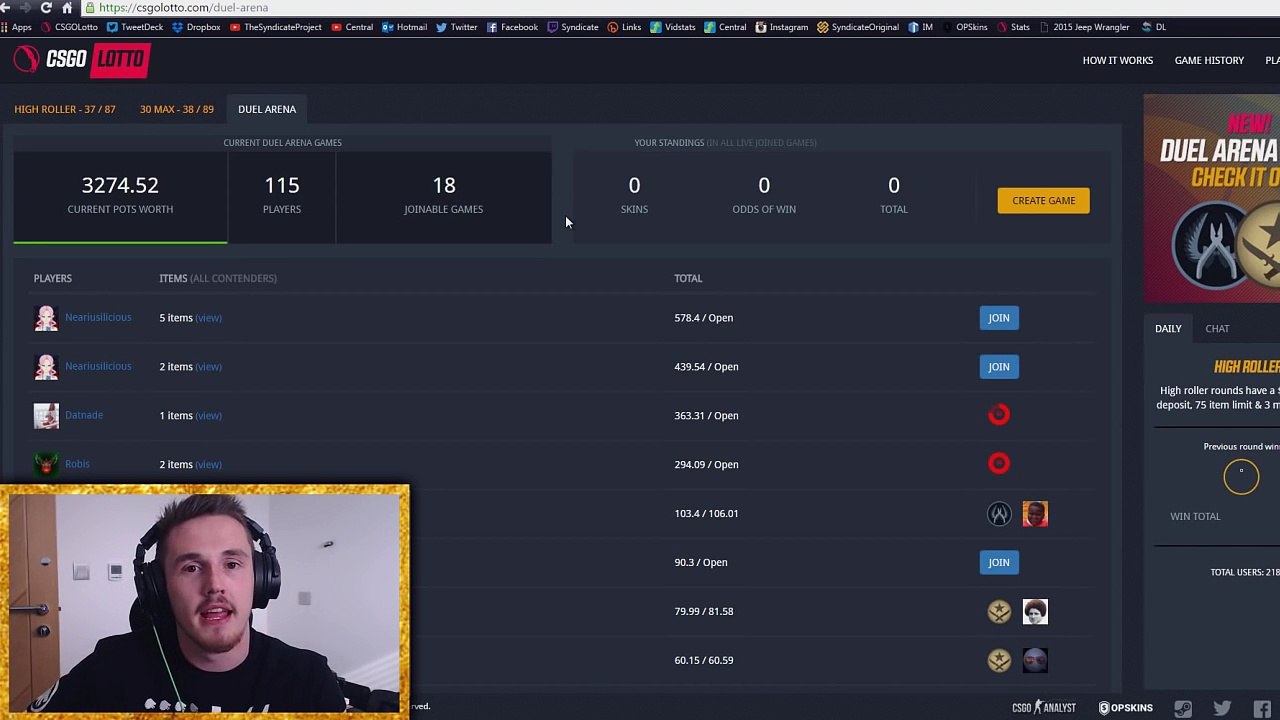This screenshot has height=720, width=1280.
Task: Open the TweetDeck bookmark
Action: click(135, 27)
